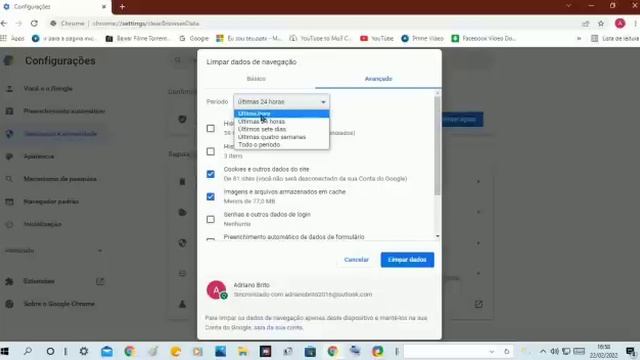Choose Últimos sete dias option

pyautogui.click(x=281, y=129)
